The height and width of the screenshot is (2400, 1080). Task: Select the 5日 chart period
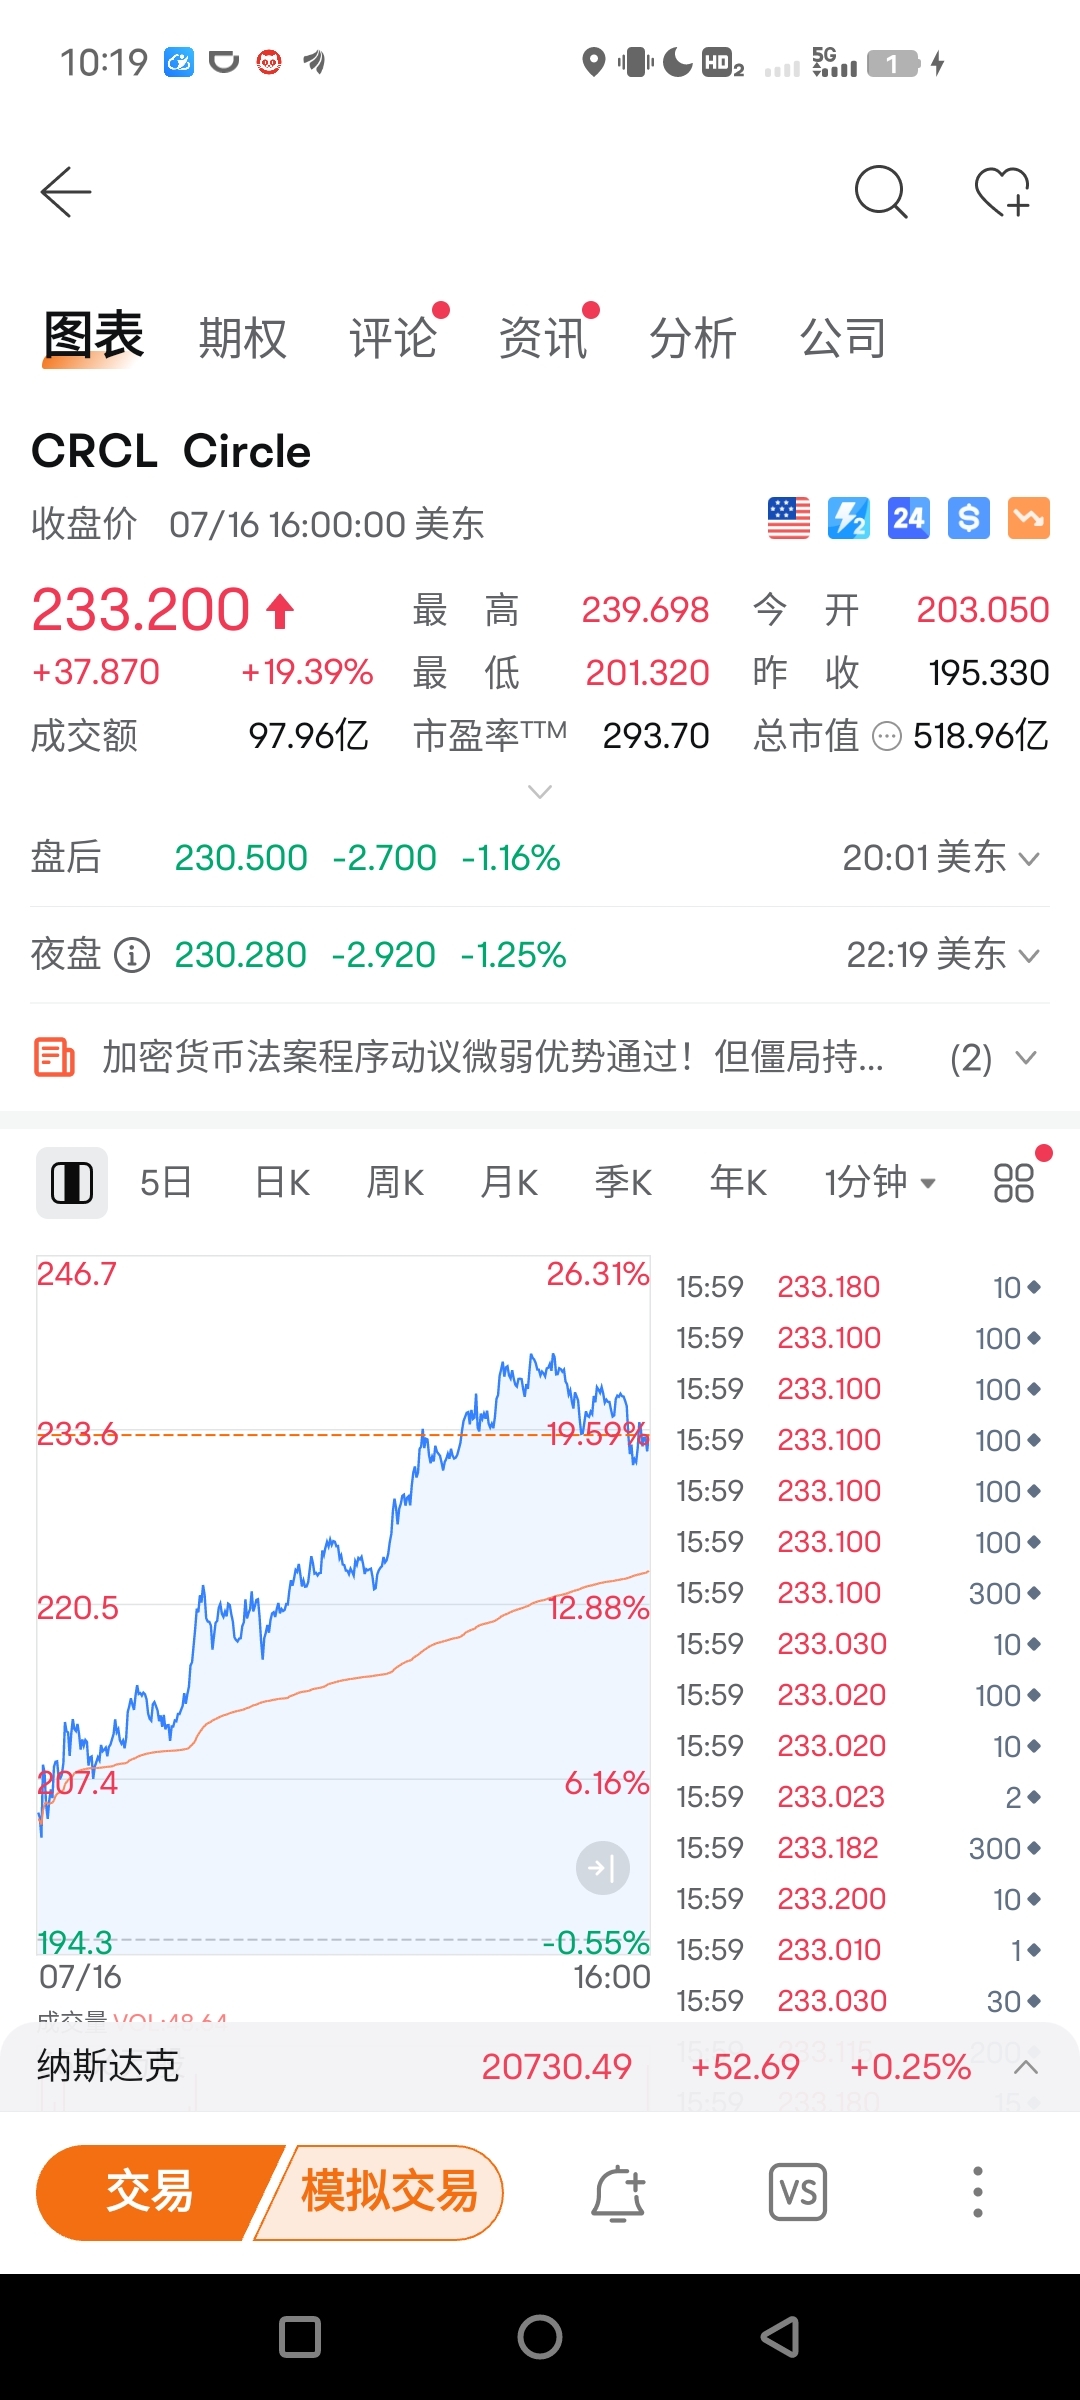(x=166, y=1183)
